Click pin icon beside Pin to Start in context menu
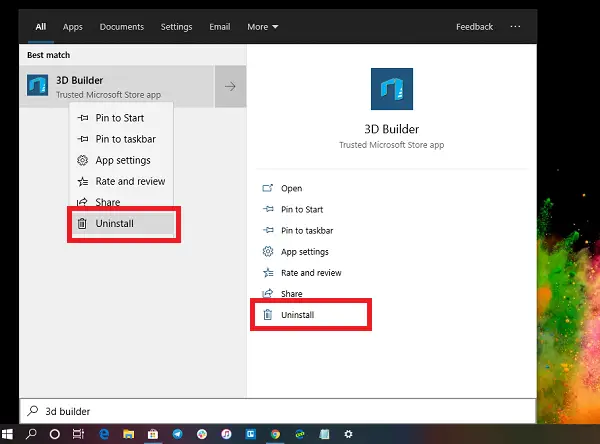The width and height of the screenshot is (600, 444). 83,118
